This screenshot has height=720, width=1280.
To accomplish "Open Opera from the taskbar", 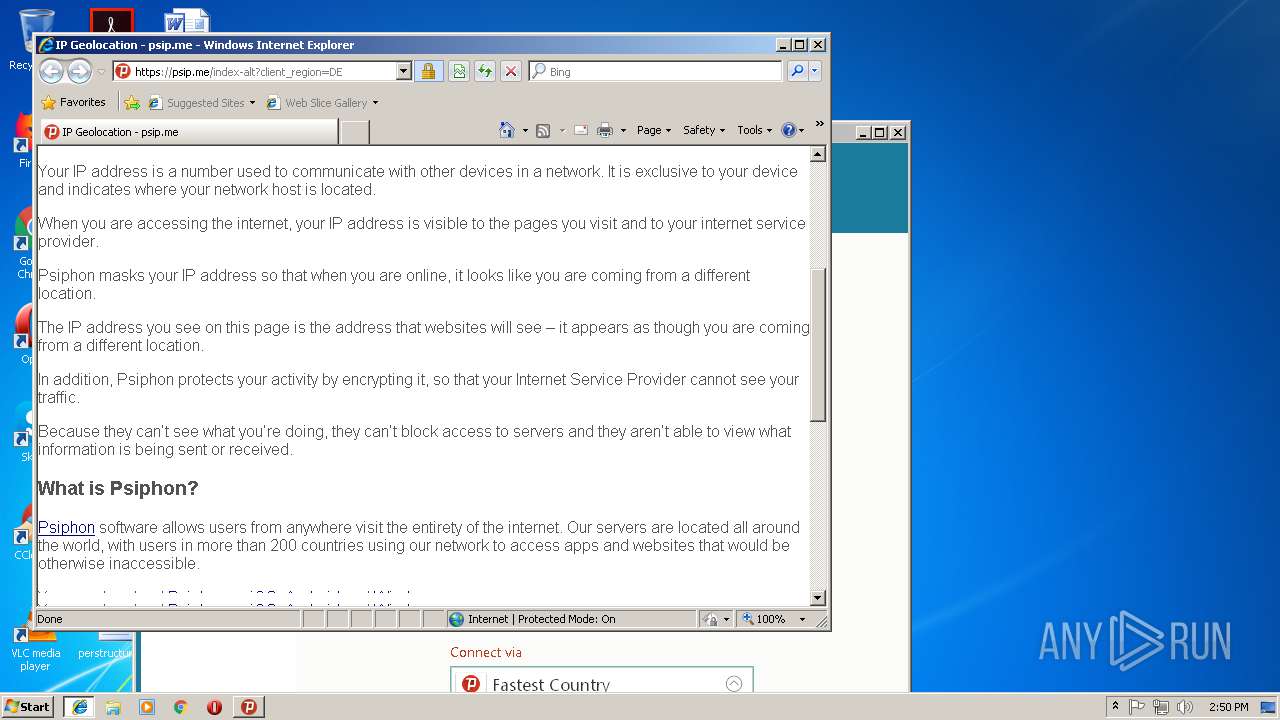I will [214, 707].
